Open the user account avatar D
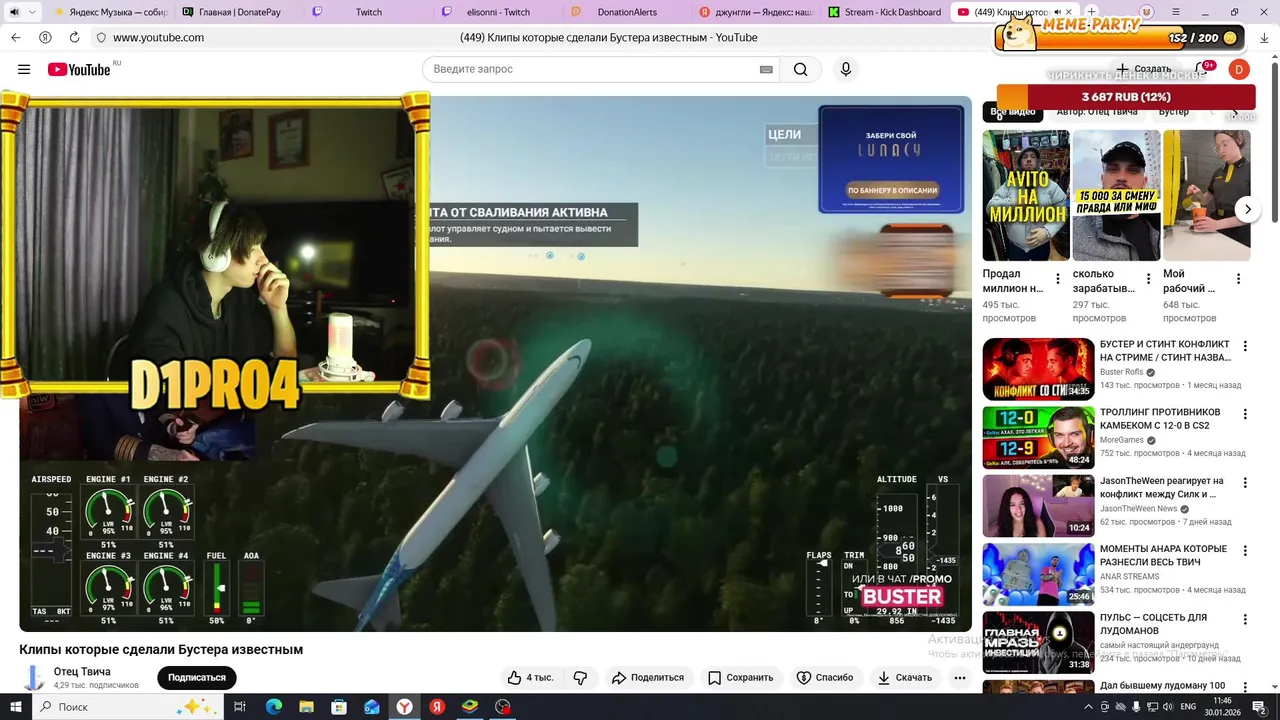The image size is (1280, 720). coord(1238,69)
